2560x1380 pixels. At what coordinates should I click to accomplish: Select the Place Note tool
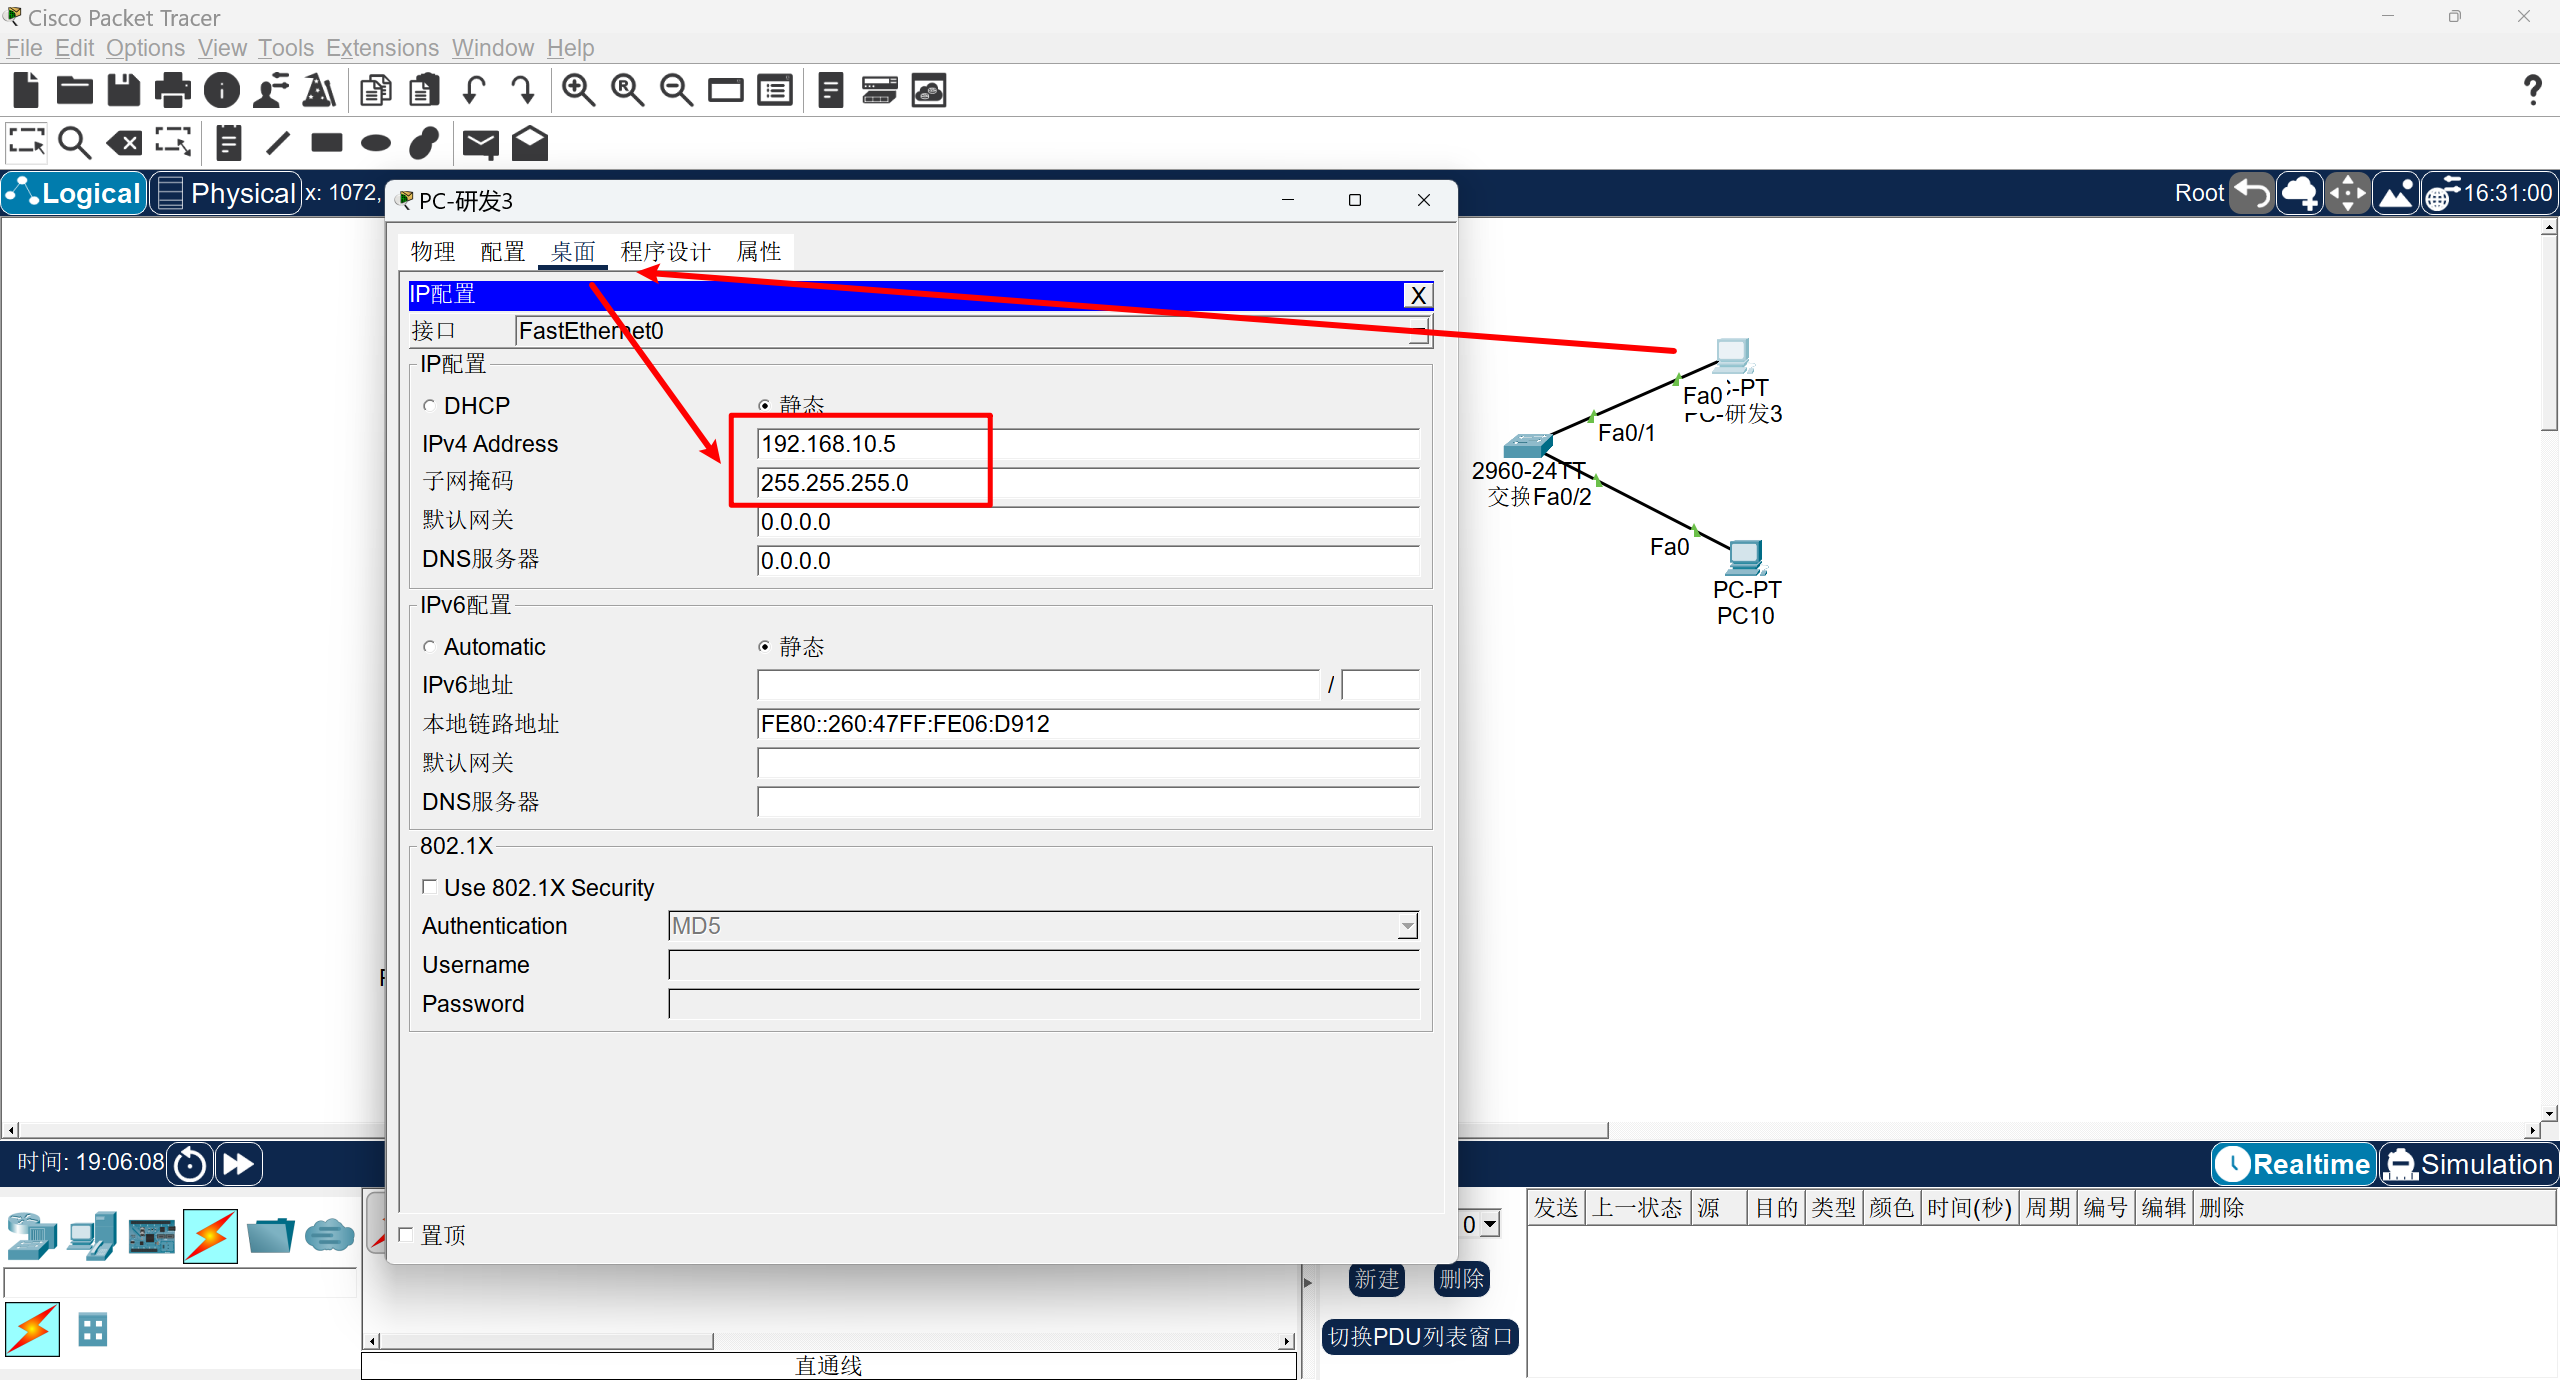click(x=229, y=143)
